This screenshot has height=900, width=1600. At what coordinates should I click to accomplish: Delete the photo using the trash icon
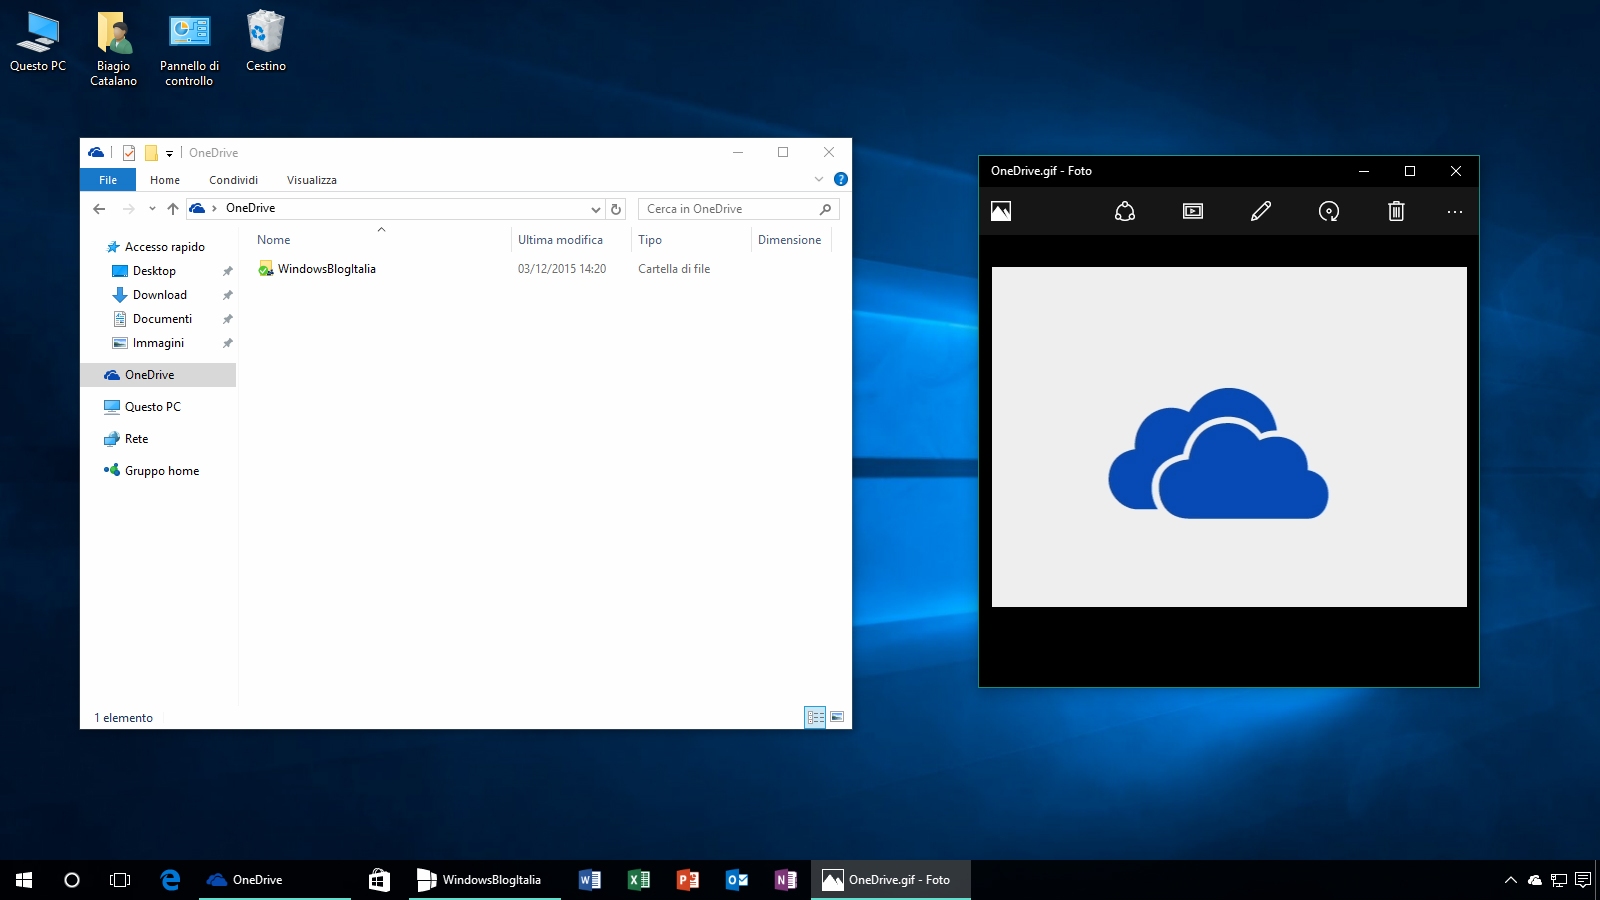point(1396,211)
